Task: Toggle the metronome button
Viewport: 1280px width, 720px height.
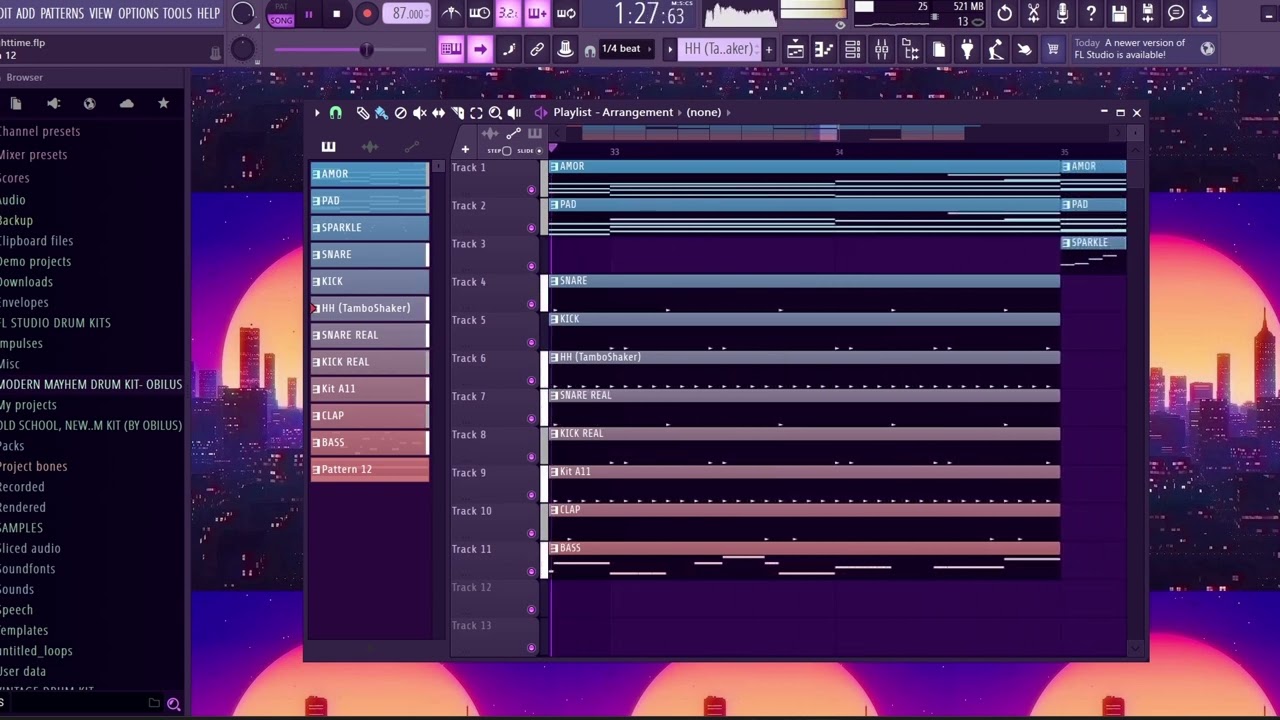Action: point(452,13)
